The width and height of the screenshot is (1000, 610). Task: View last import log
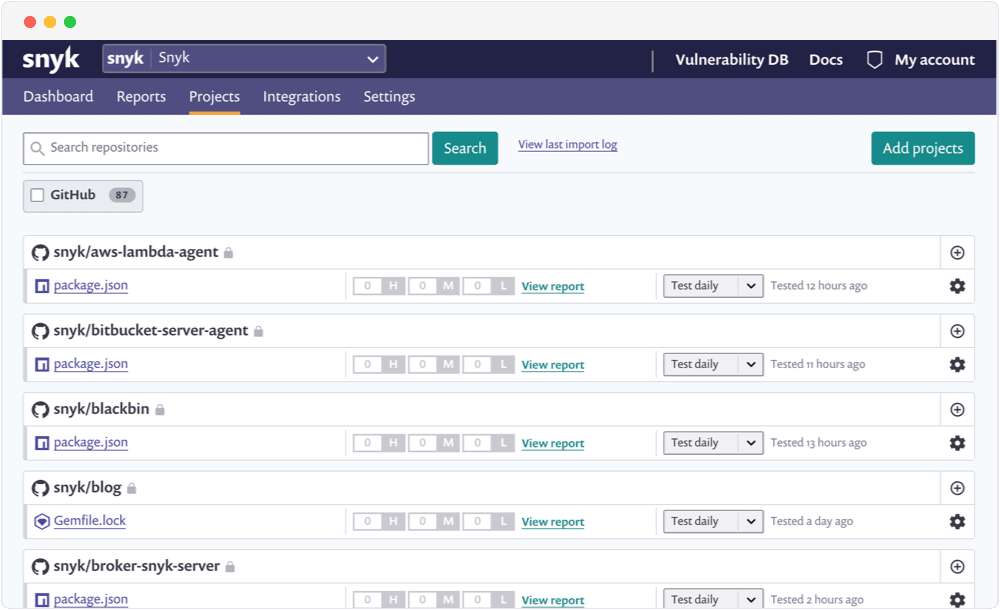pyautogui.click(x=568, y=144)
